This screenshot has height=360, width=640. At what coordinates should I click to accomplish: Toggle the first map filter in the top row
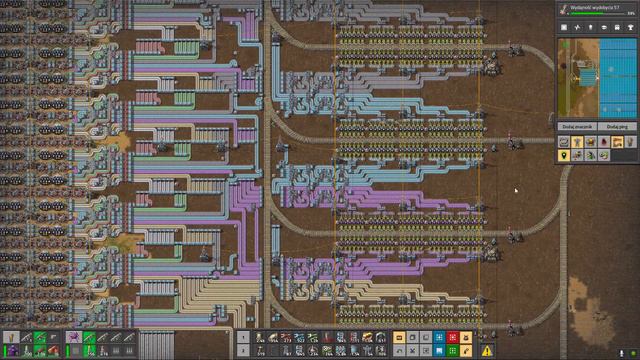tap(564, 142)
